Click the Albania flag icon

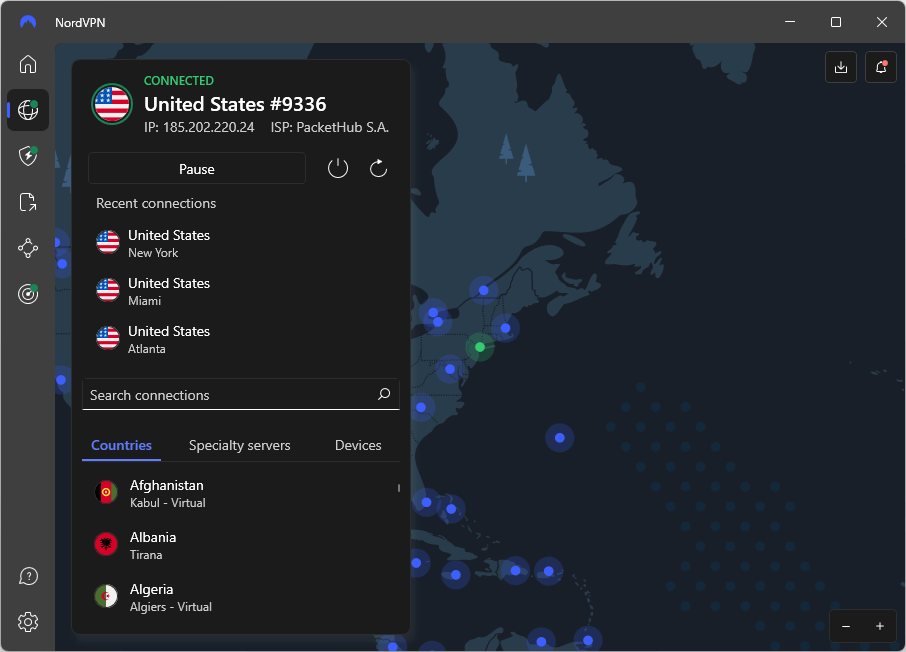pyautogui.click(x=106, y=544)
